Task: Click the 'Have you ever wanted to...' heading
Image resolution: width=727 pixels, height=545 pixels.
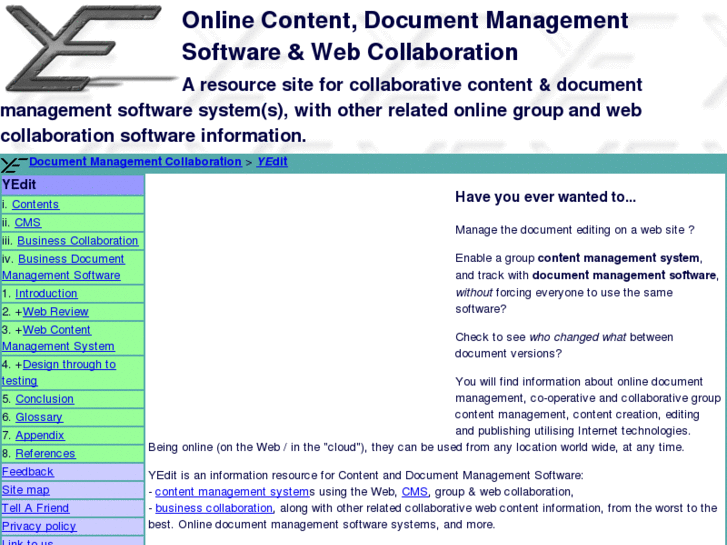Action: pyautogui.click(x=545, y=197)
